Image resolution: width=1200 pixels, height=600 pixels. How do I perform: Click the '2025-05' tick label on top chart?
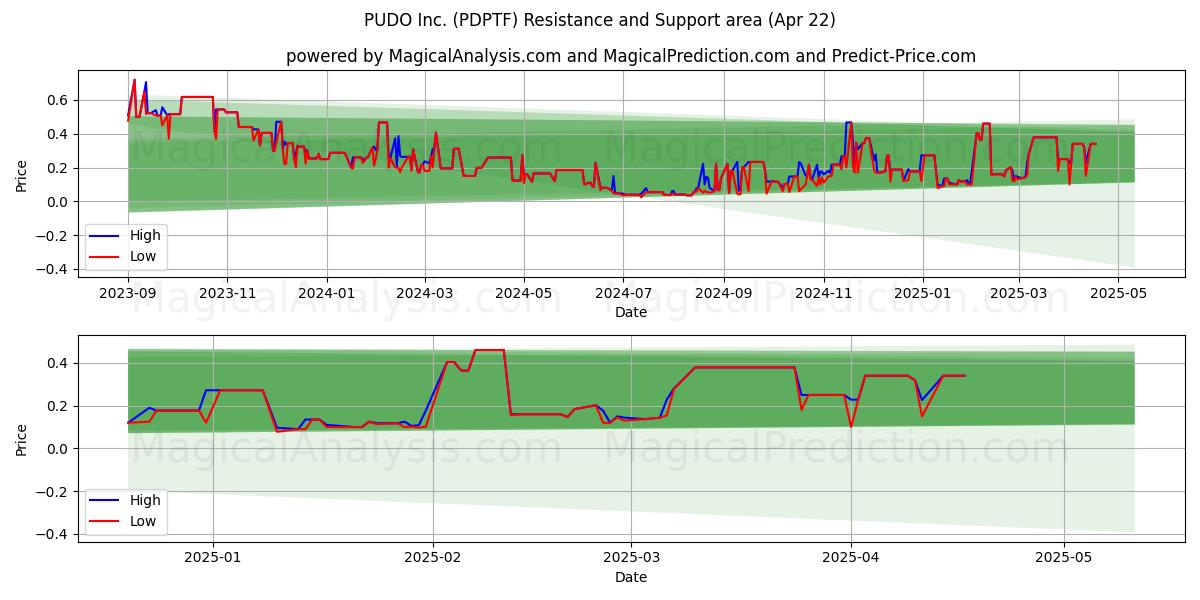1118,293
